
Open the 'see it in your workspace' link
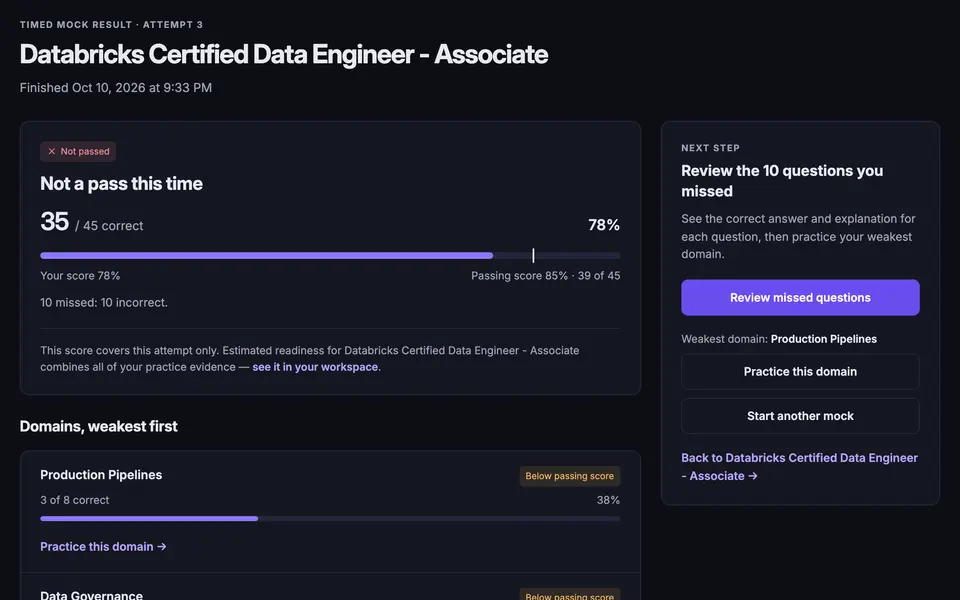[315, 367]
